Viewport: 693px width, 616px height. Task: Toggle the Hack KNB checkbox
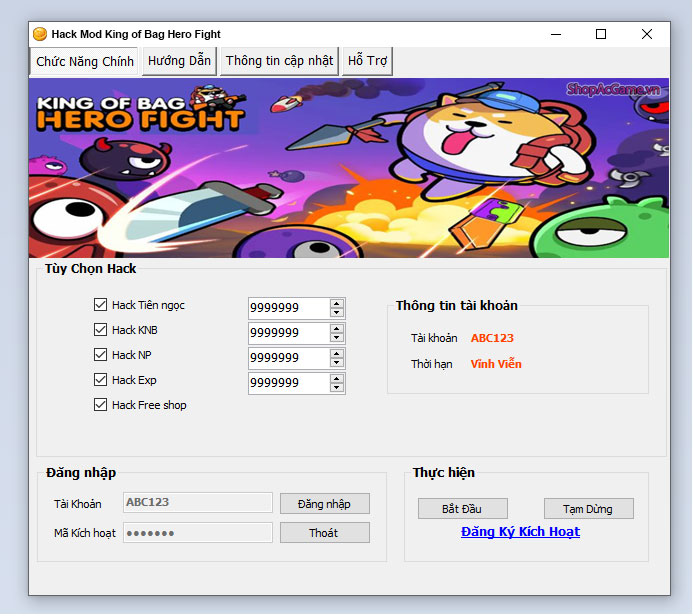[100, 330]
